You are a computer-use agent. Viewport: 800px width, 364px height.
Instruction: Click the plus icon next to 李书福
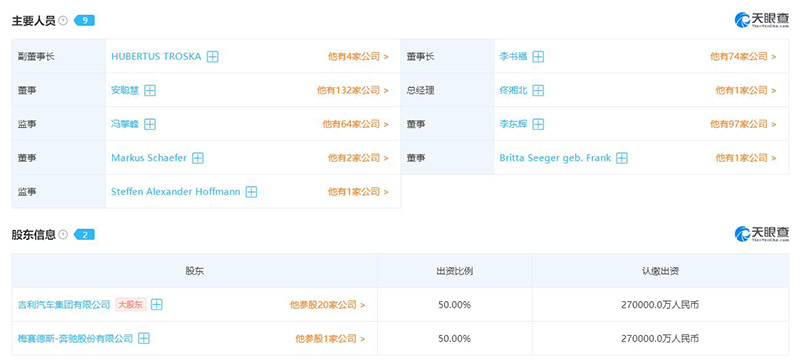coord(538,57)
